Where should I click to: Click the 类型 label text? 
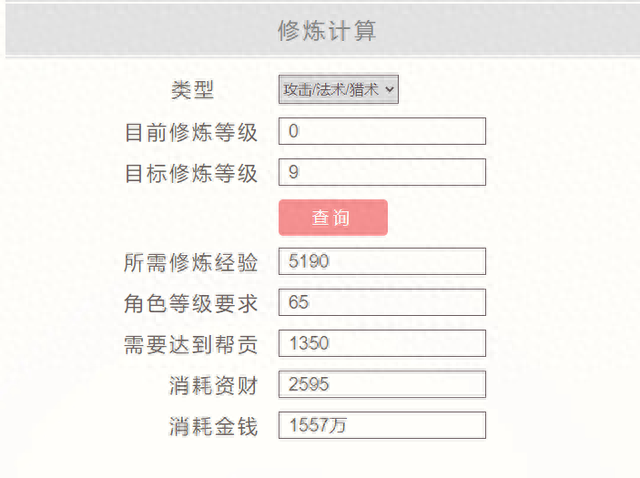tap(192, 90)
